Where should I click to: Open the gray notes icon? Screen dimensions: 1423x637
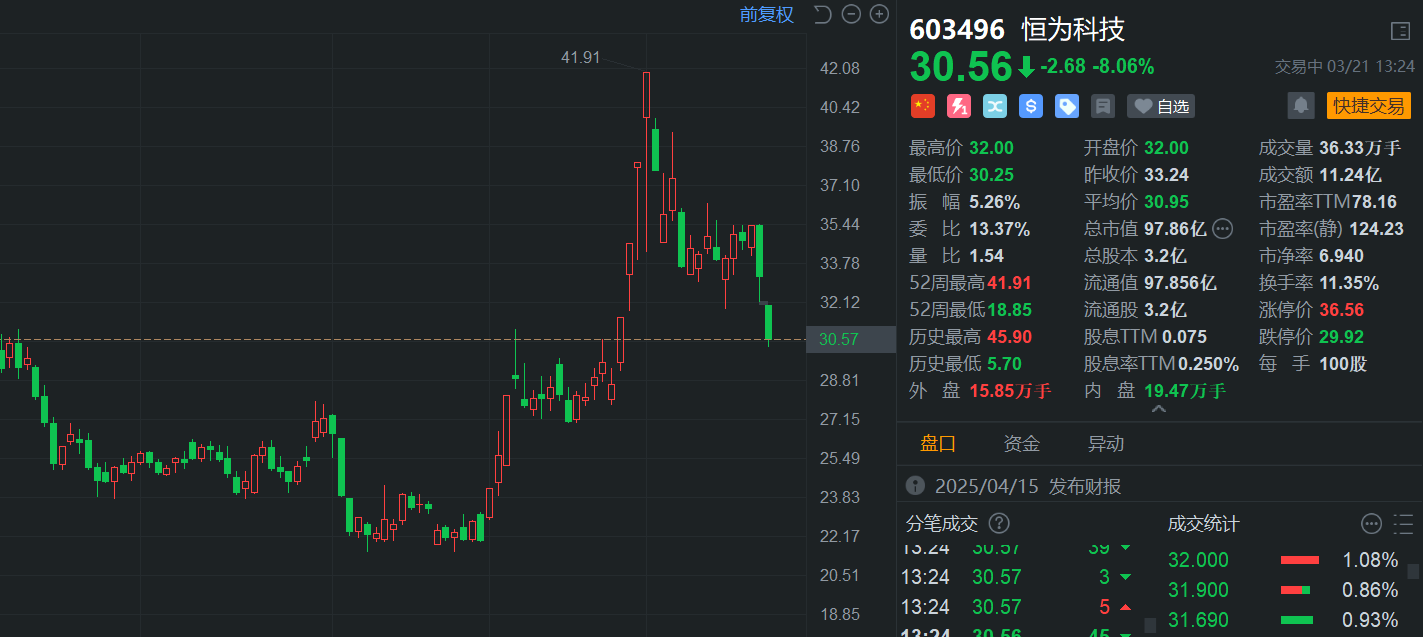coord(1103,106)
